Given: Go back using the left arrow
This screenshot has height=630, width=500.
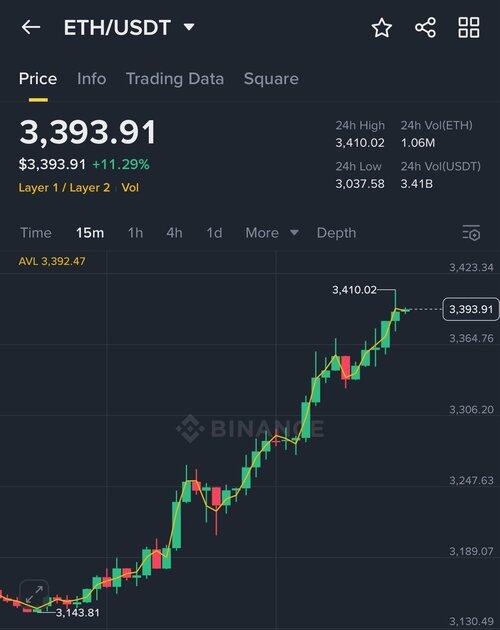Looking at the screenshot, I should (31, 27).
